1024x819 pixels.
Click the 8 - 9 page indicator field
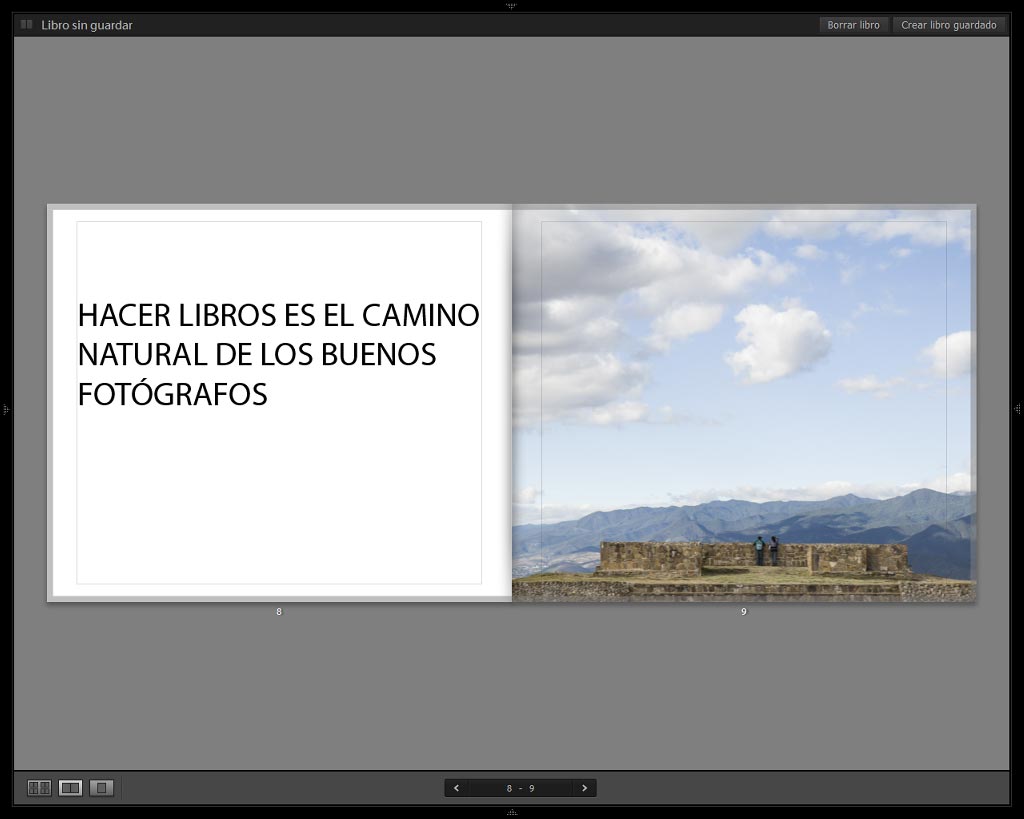coord(520,788)
